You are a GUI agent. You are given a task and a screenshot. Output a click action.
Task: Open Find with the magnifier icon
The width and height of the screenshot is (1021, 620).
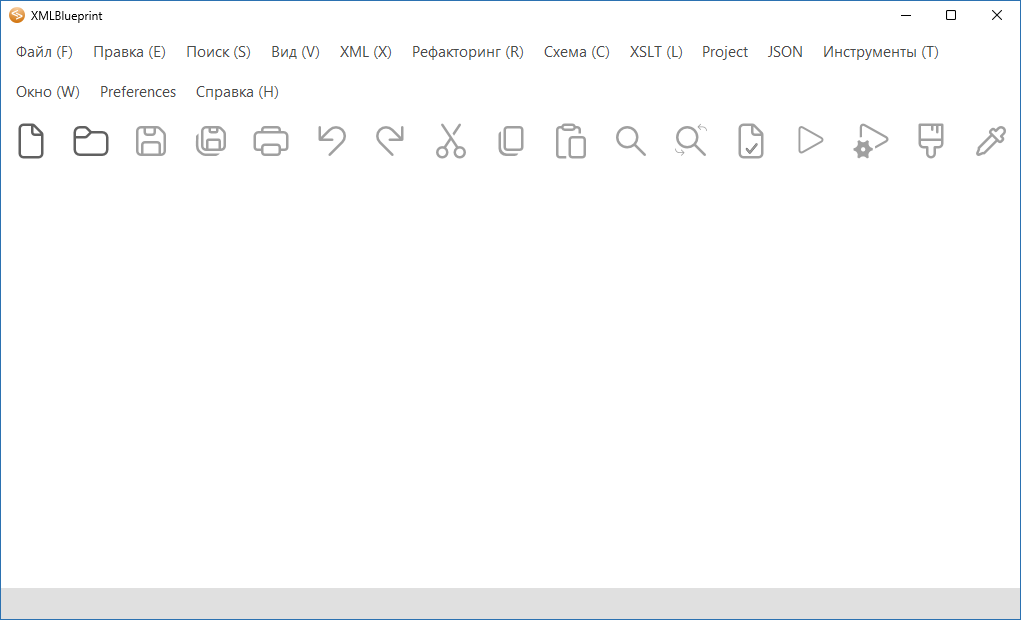(630, 141)
